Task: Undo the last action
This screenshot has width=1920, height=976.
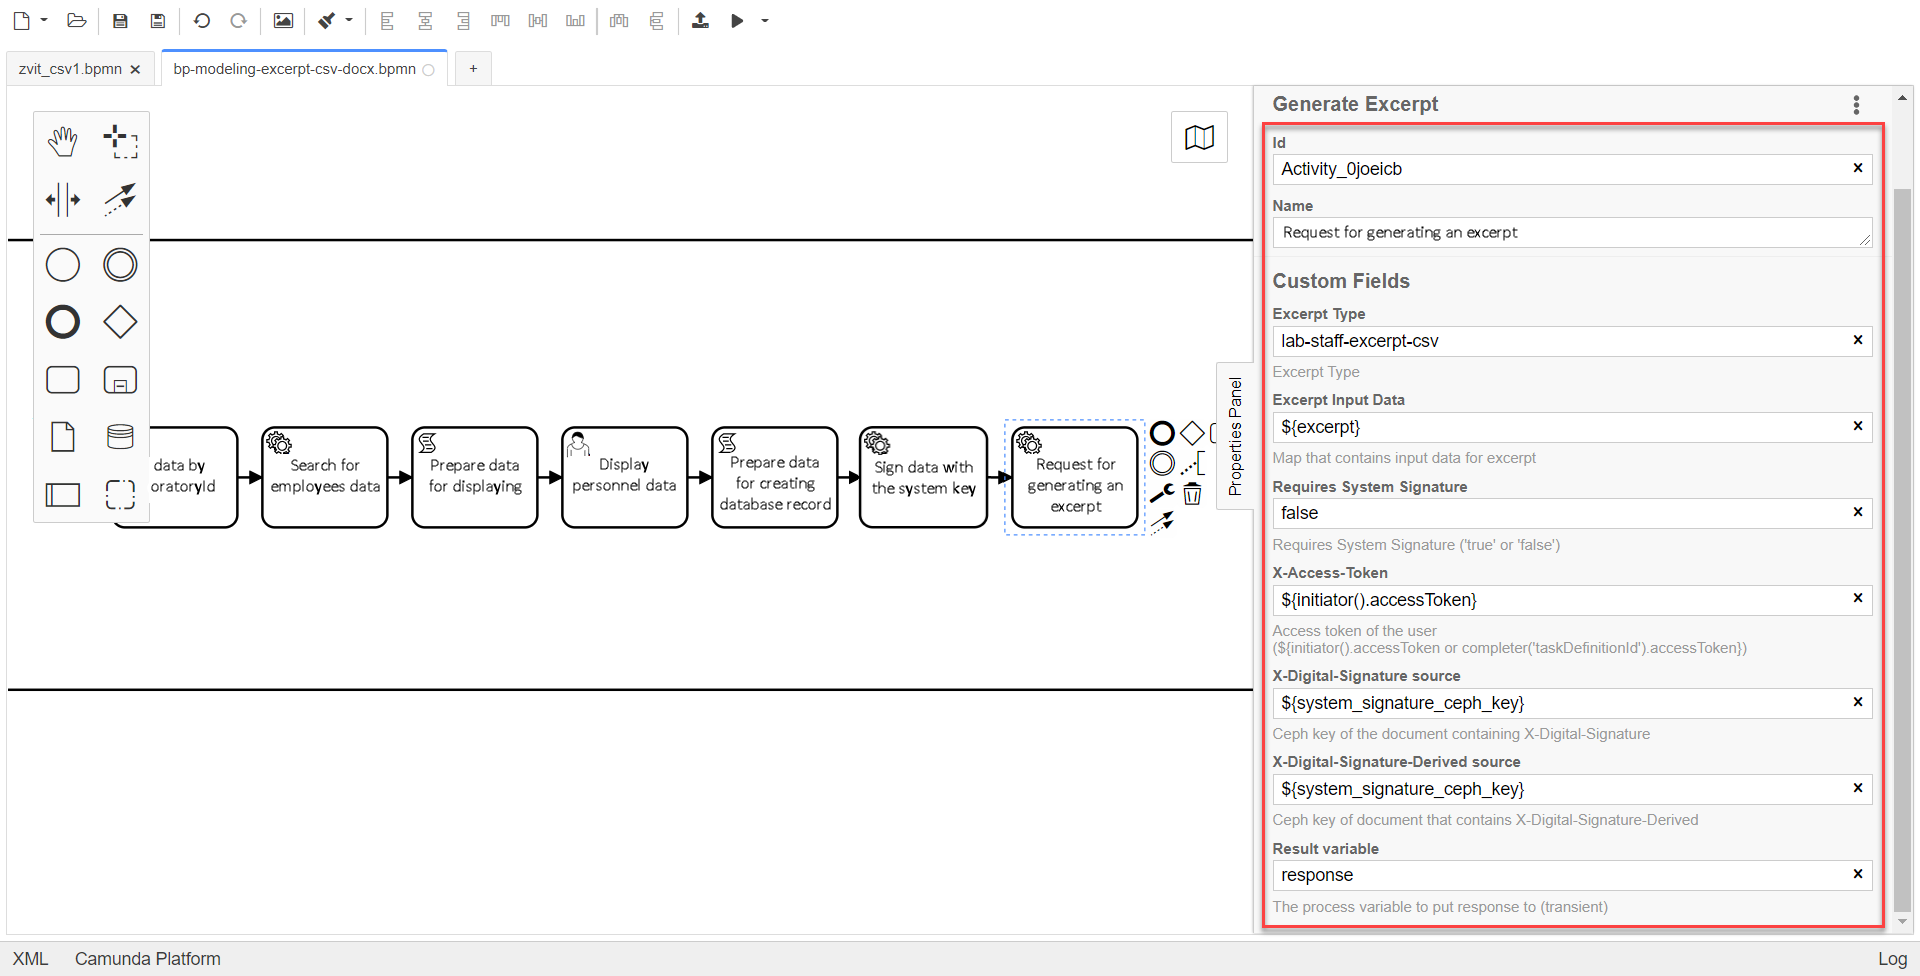Action: pos(202,21)
